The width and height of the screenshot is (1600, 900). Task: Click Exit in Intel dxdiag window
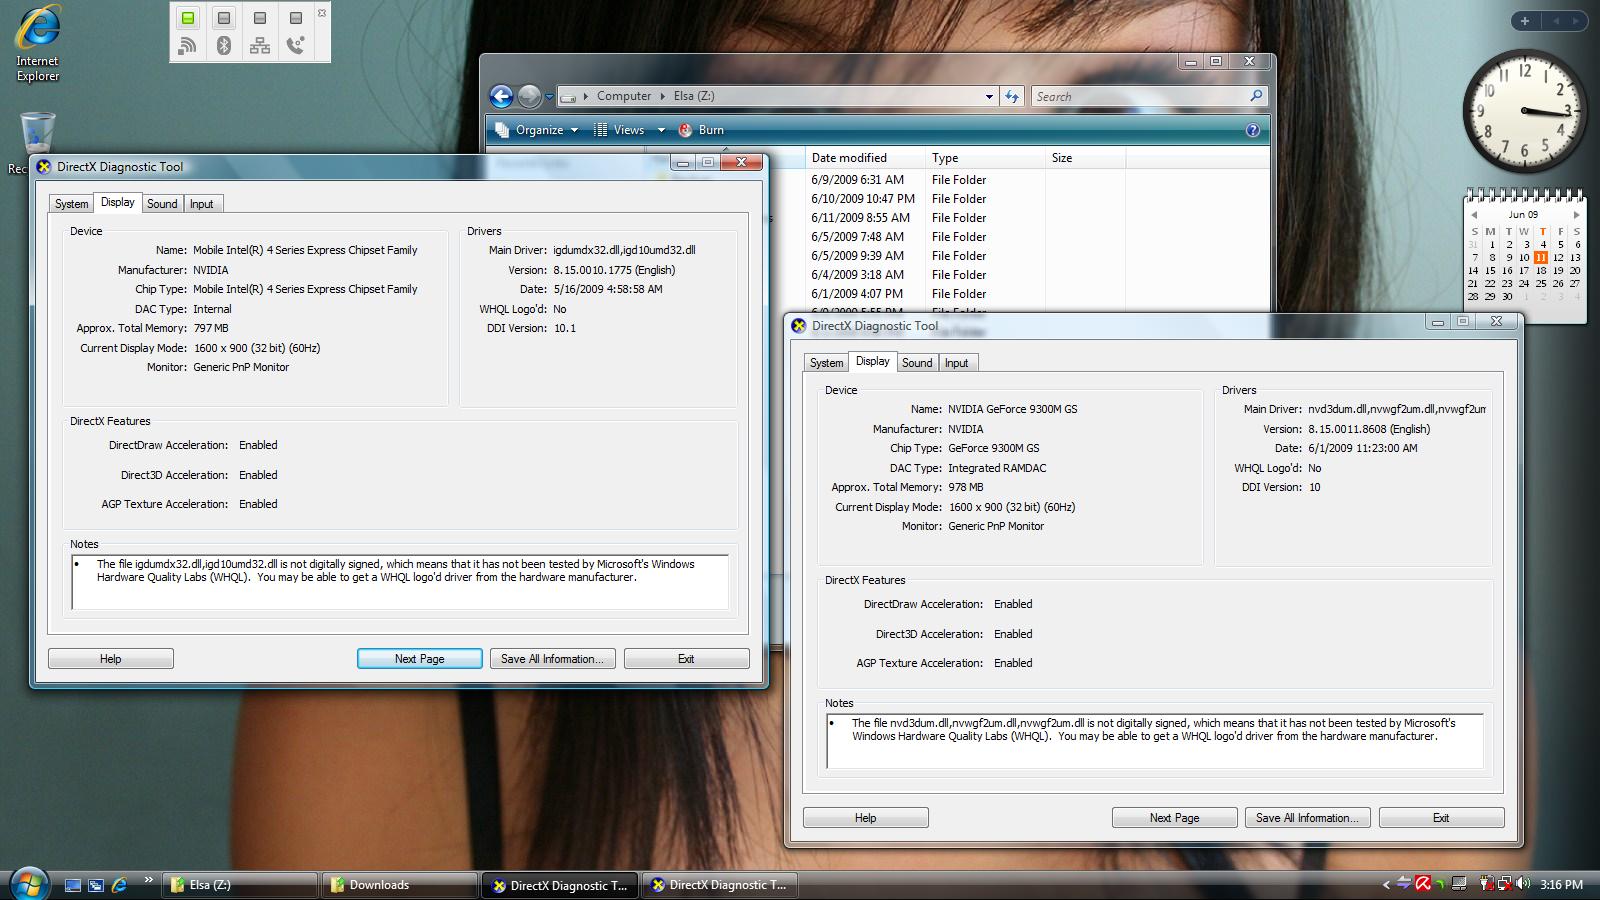click(x=686, y=659)
